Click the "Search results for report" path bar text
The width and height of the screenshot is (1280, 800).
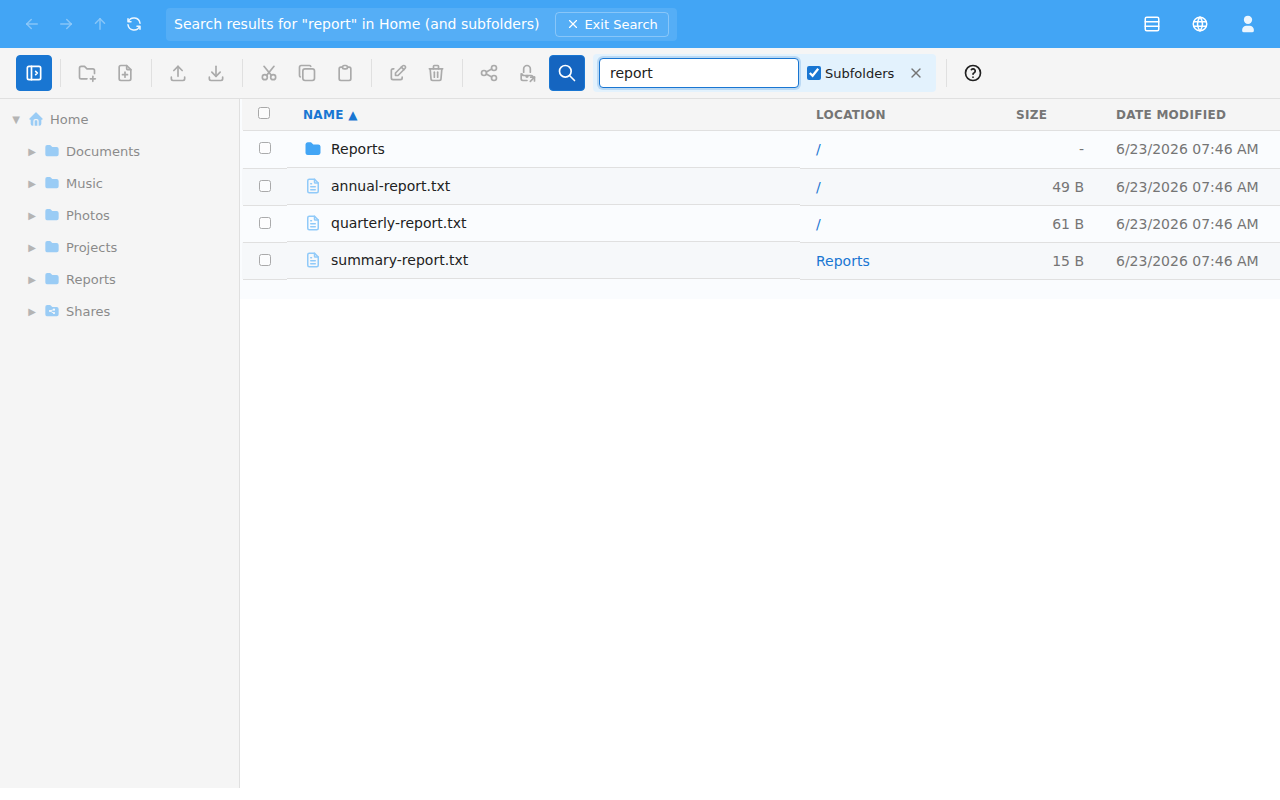point(357,24)
